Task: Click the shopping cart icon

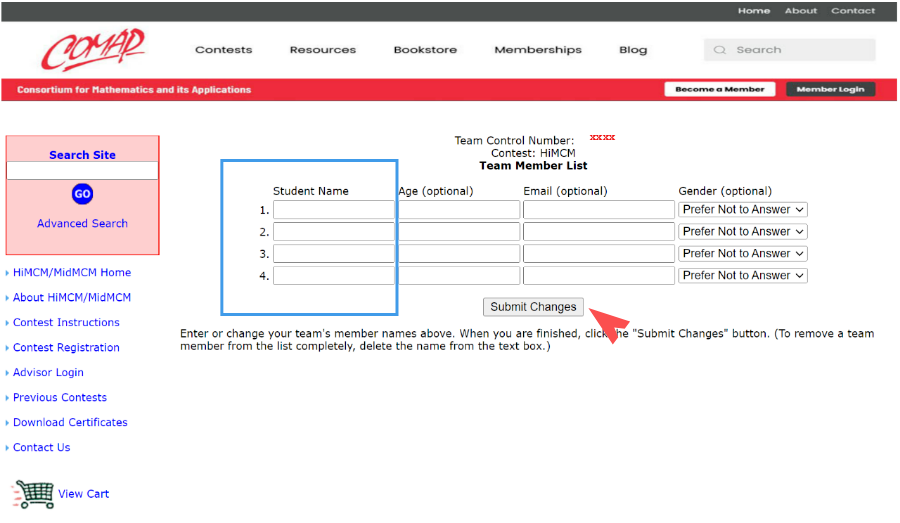Action: [x=33, y=494]
